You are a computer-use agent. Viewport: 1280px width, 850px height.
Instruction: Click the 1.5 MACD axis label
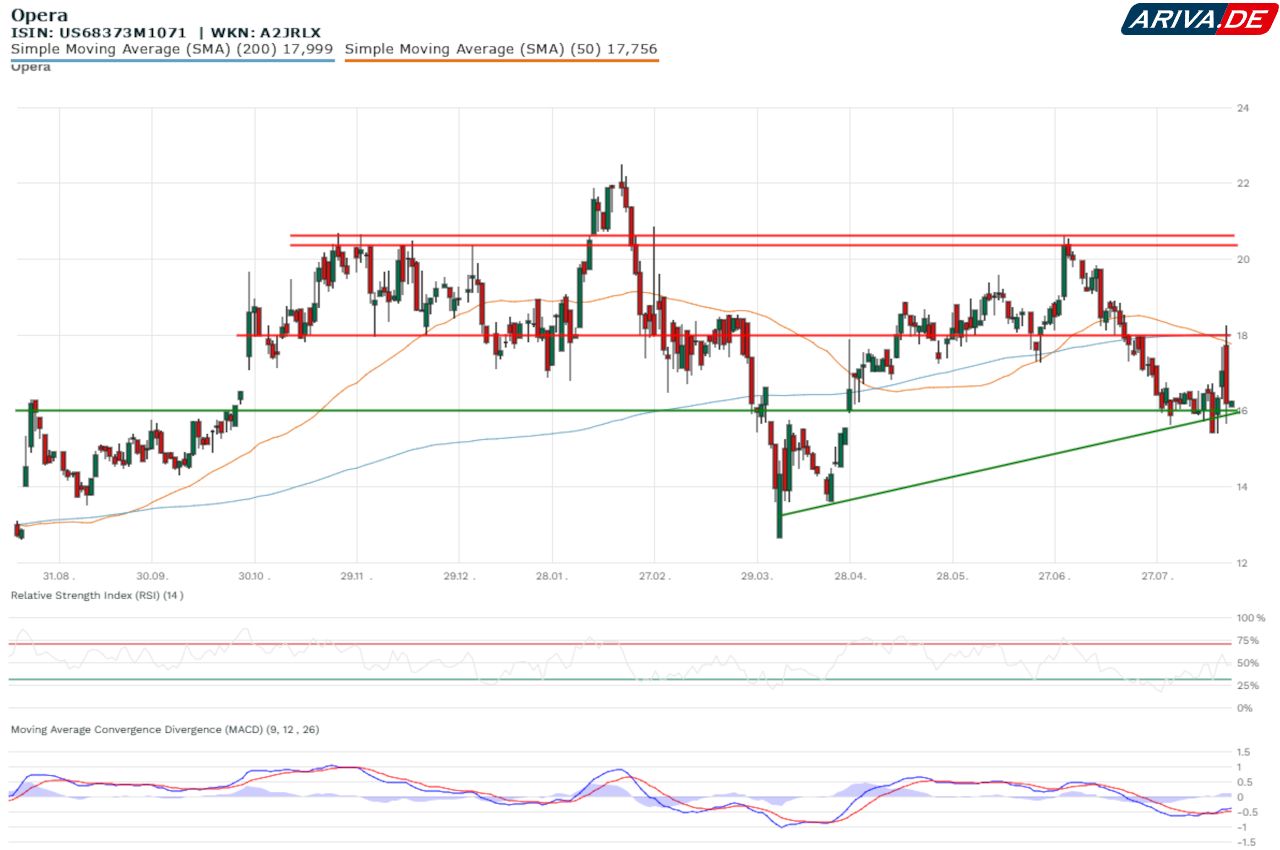point(1243,752)
